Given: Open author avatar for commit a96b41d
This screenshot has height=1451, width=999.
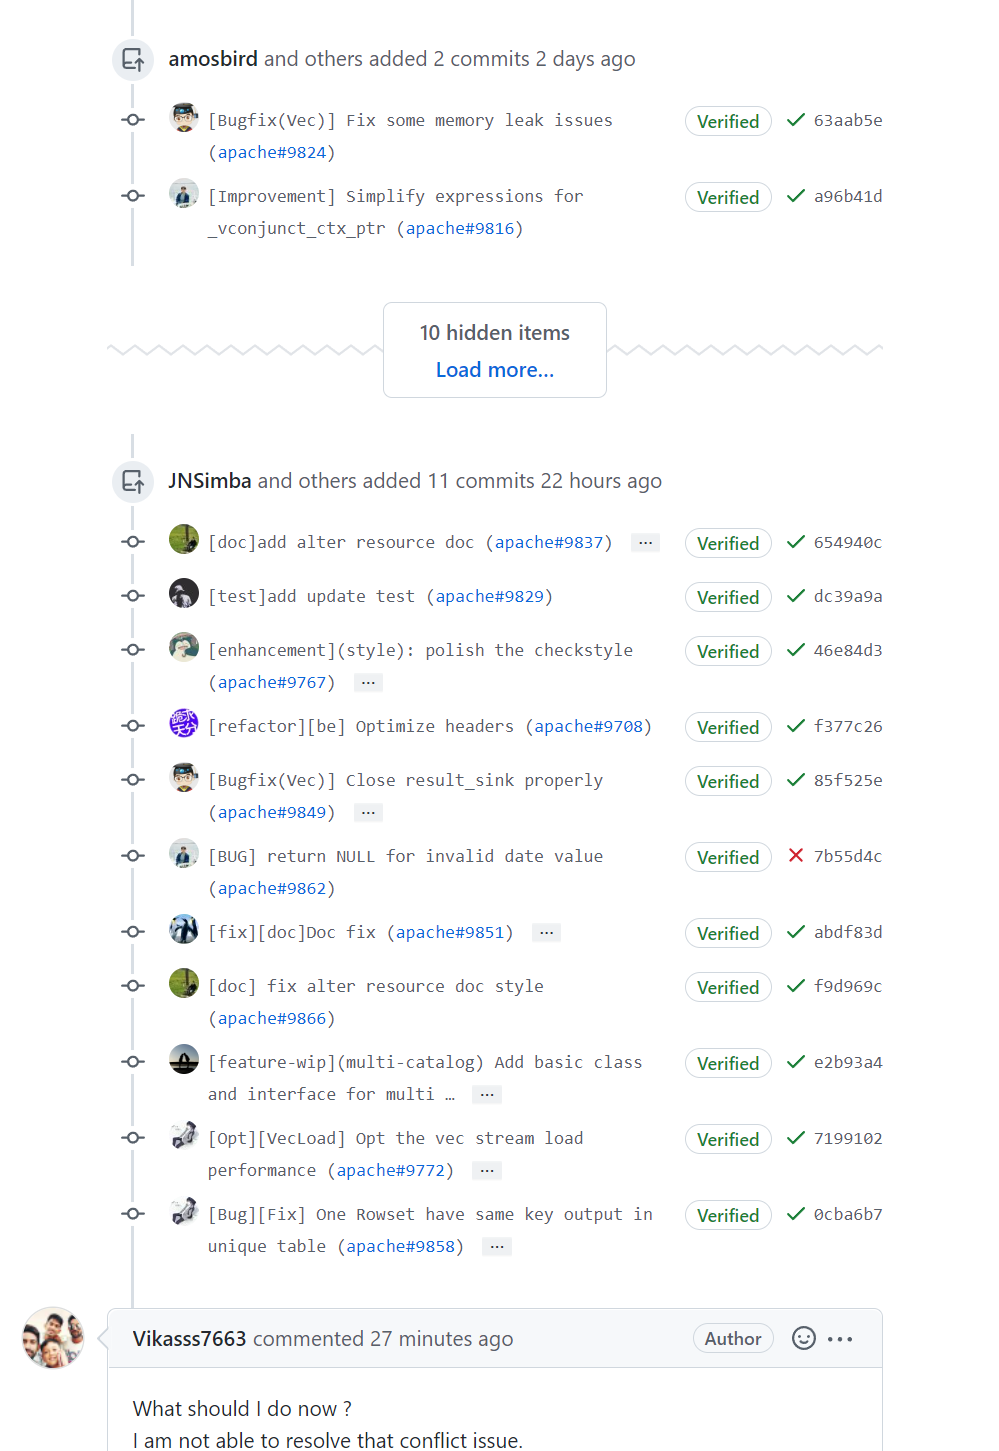Looking at the screenshot, I should pos(184,193).
